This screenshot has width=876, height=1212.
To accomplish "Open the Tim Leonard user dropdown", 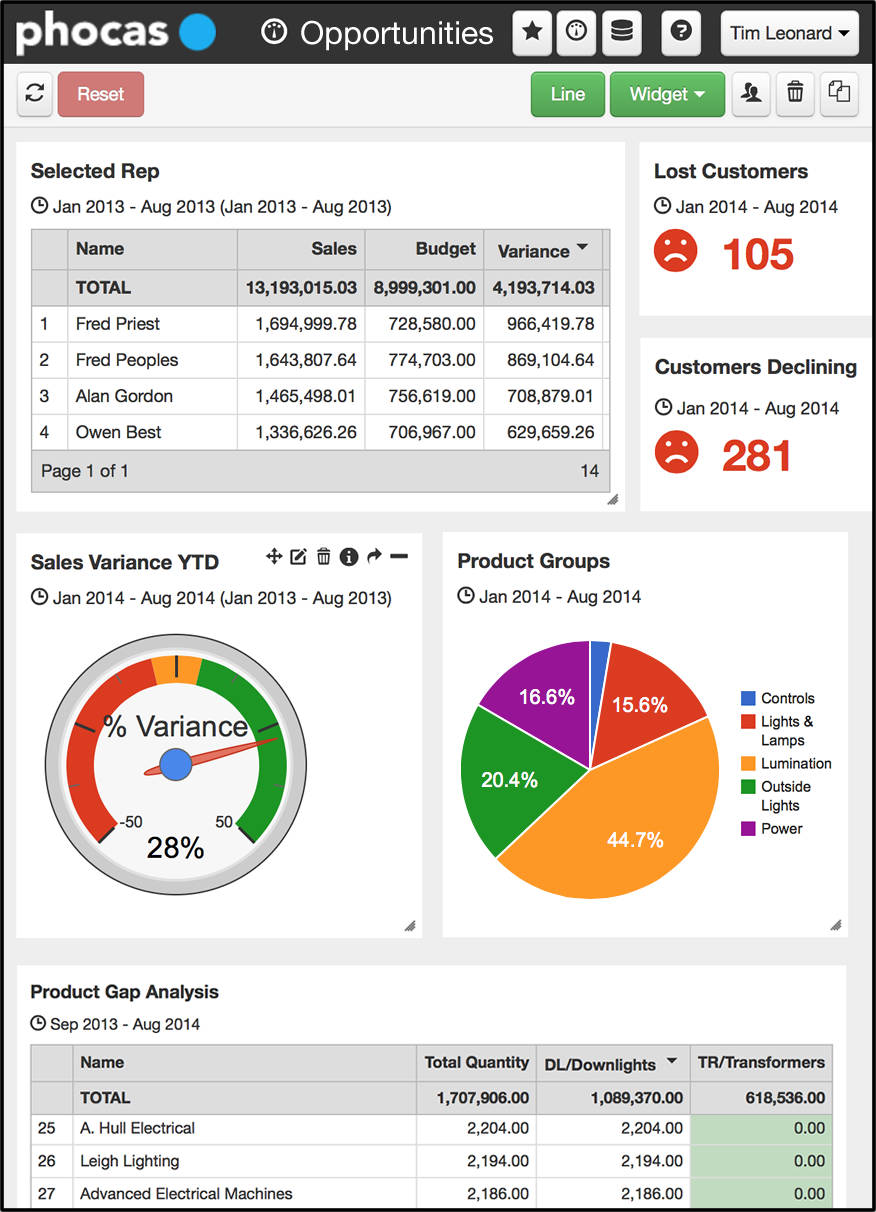I will [789, 33].
